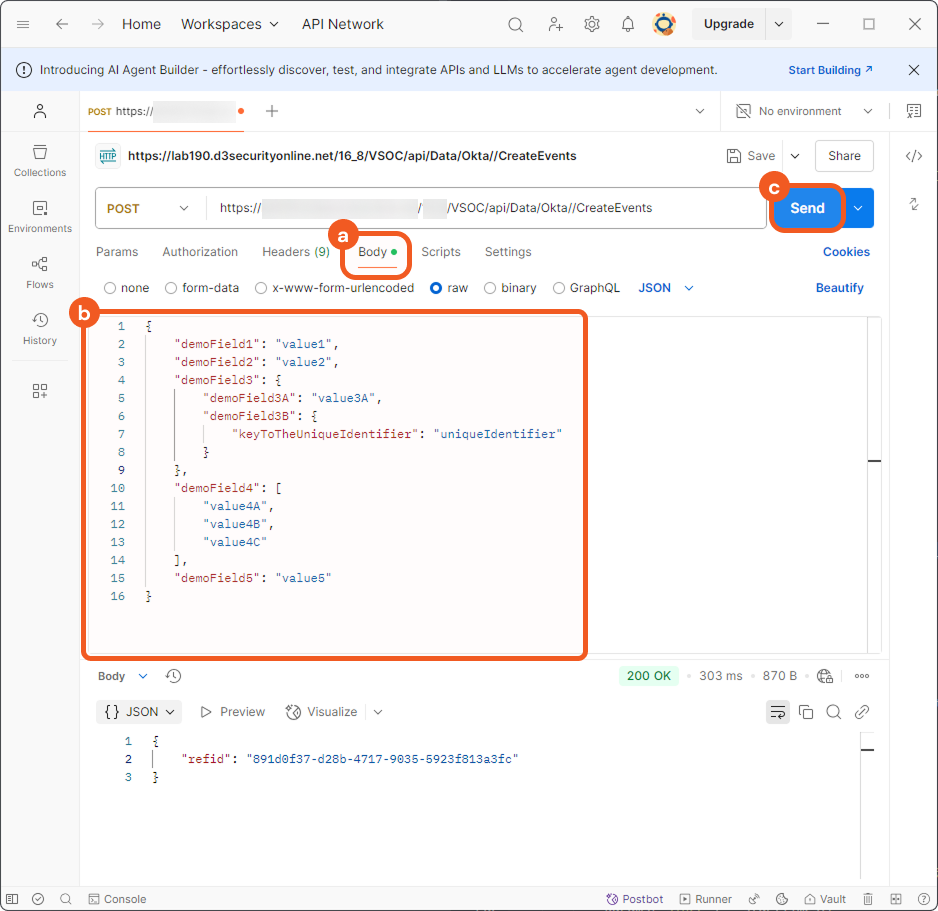938x911 pixels.
Task: Open the History sidebar panel
Action: tap(40, 328)
